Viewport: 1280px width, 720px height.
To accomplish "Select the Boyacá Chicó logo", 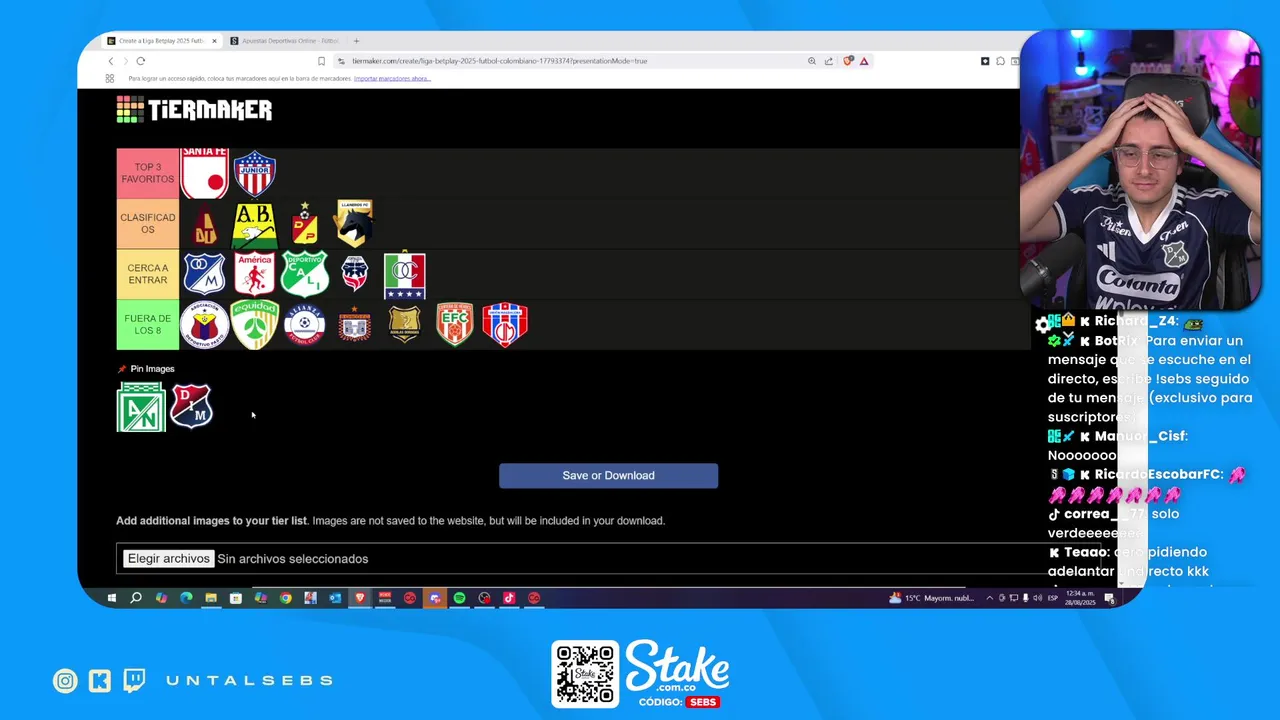I will pyautogui.click(x=355, y=324).
